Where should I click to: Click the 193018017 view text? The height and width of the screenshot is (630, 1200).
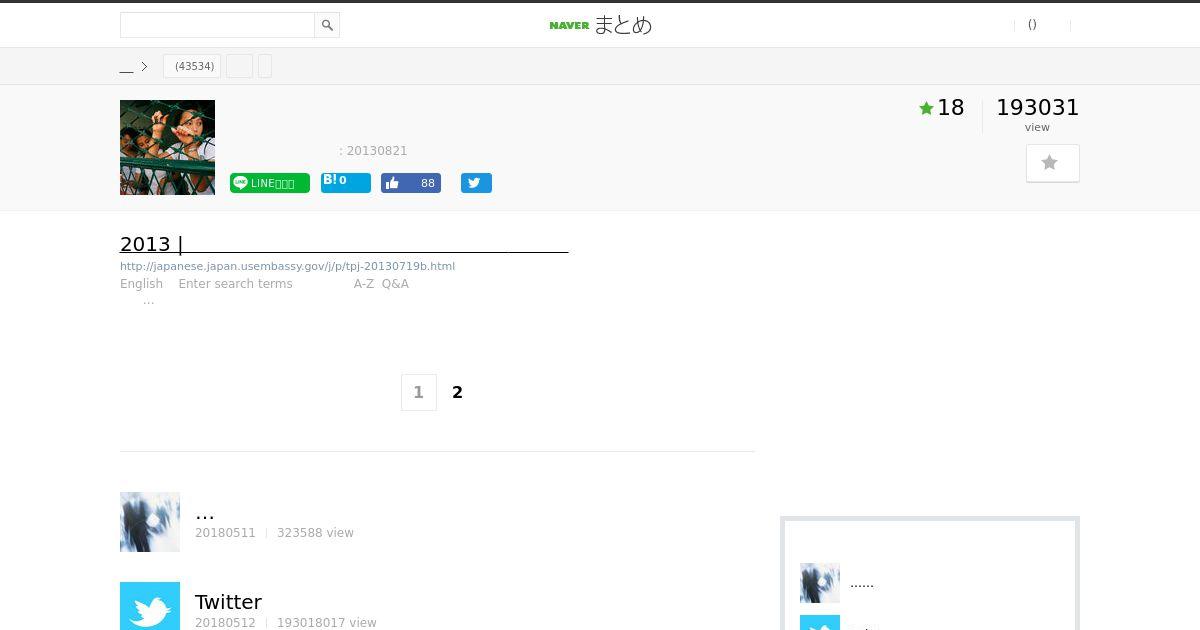point(327,623)
